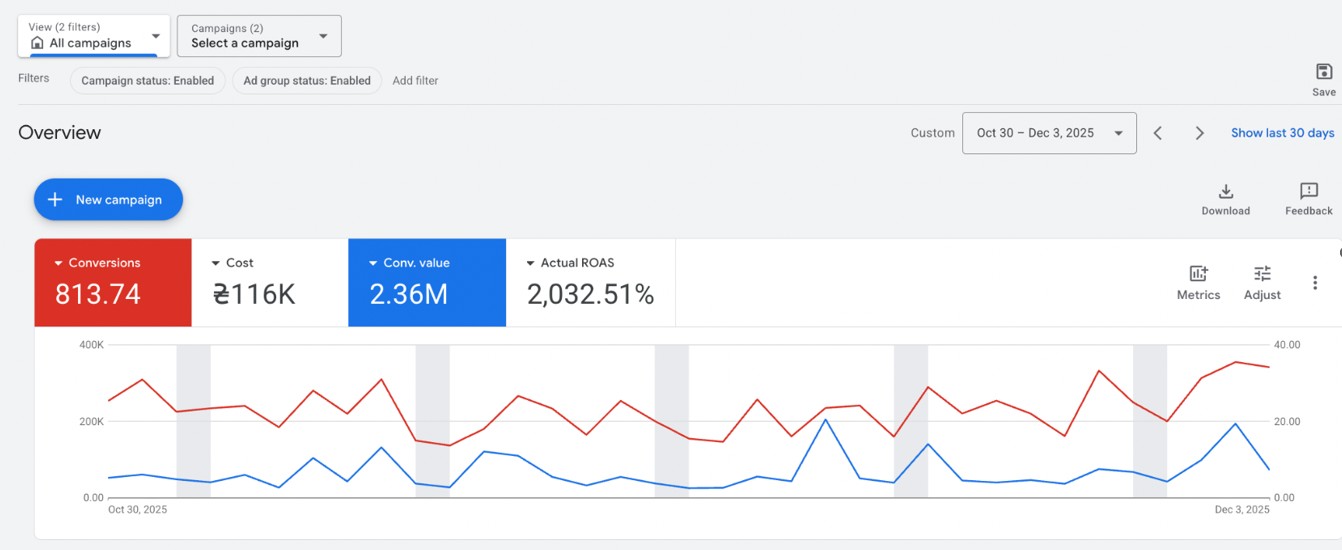This screenshot has width=1342, height=550.
Task: Click Show last 30 days link
Action: tap(1282, 133)
